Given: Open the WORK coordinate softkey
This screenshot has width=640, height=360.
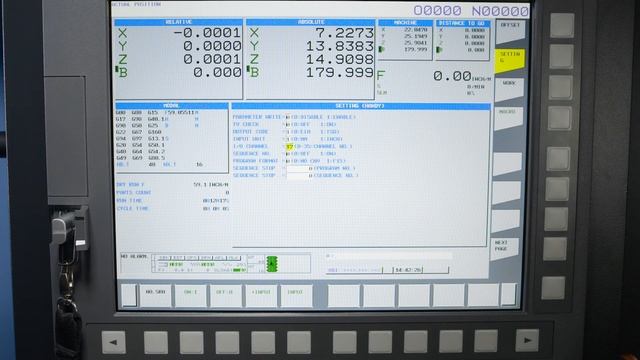Looking at the screenshot, I should (509, 89).
